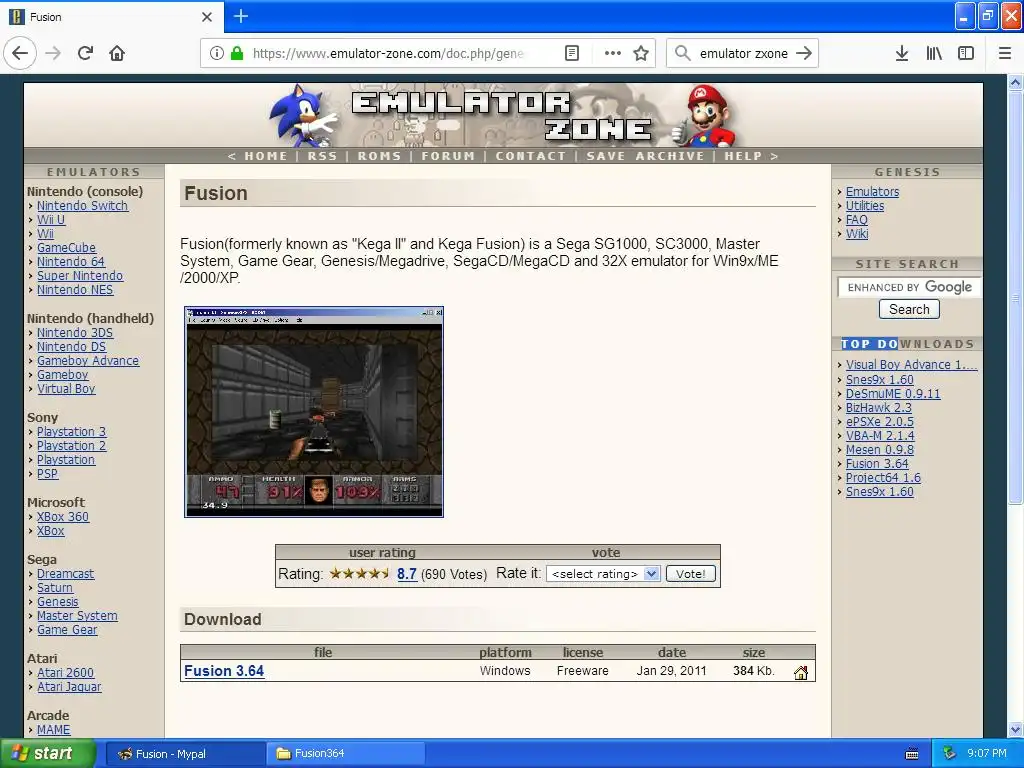This screenshot has height=768, width=1024.
Task: Open the GameCube emulators link
Action: [x=66, y=248]
